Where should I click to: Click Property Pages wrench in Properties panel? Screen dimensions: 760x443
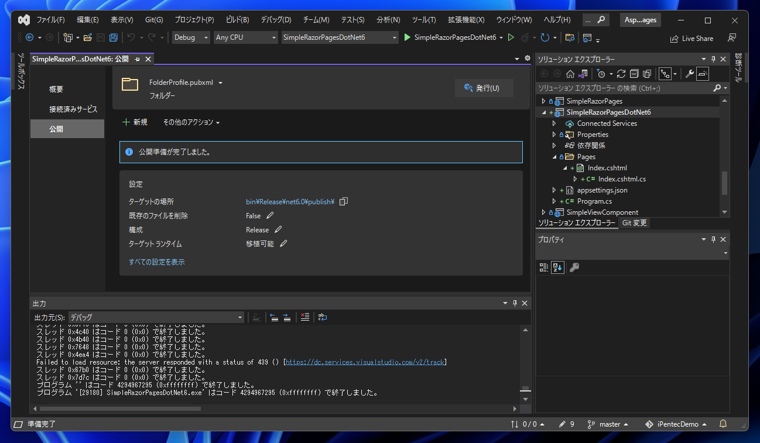(x=574, y=268)
